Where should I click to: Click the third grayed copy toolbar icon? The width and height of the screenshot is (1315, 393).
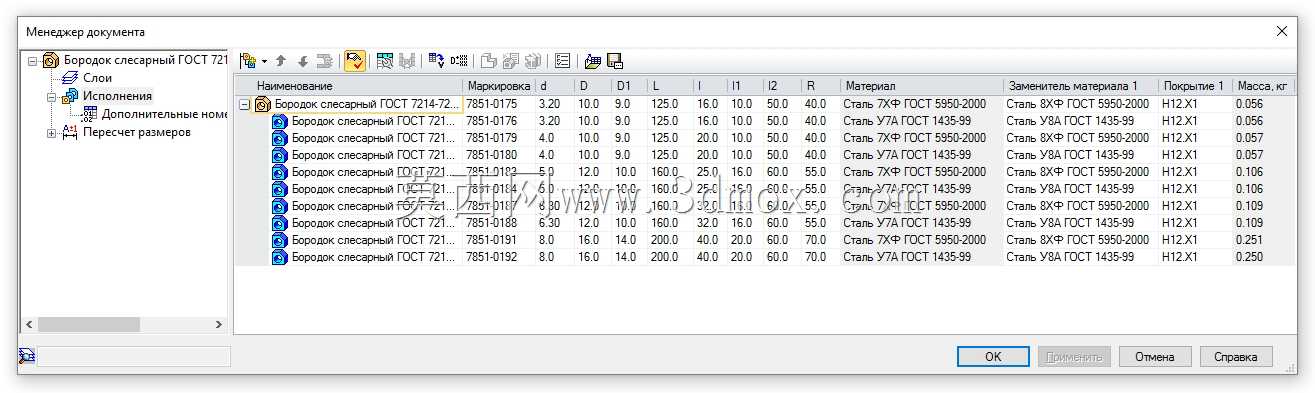(x=533, y=61)
